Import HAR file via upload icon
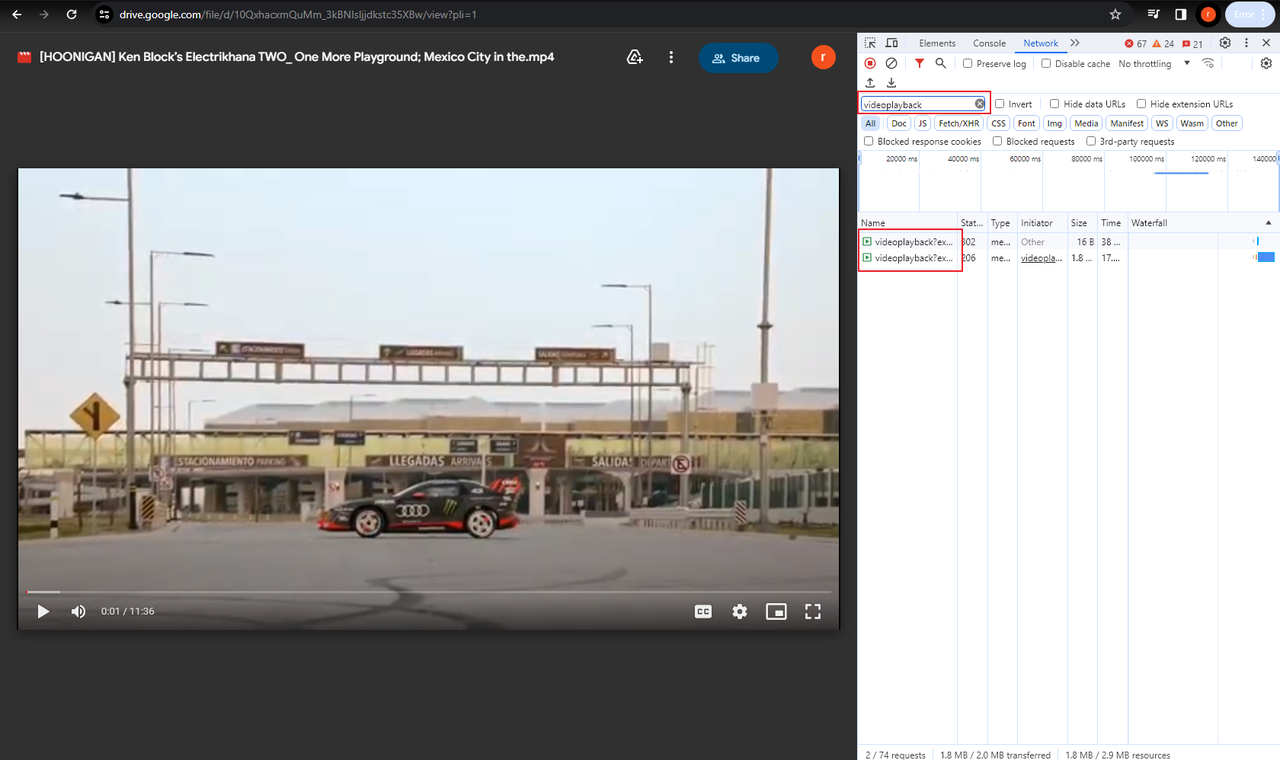The image size is (1280, 760). click(x=870, y=83)
